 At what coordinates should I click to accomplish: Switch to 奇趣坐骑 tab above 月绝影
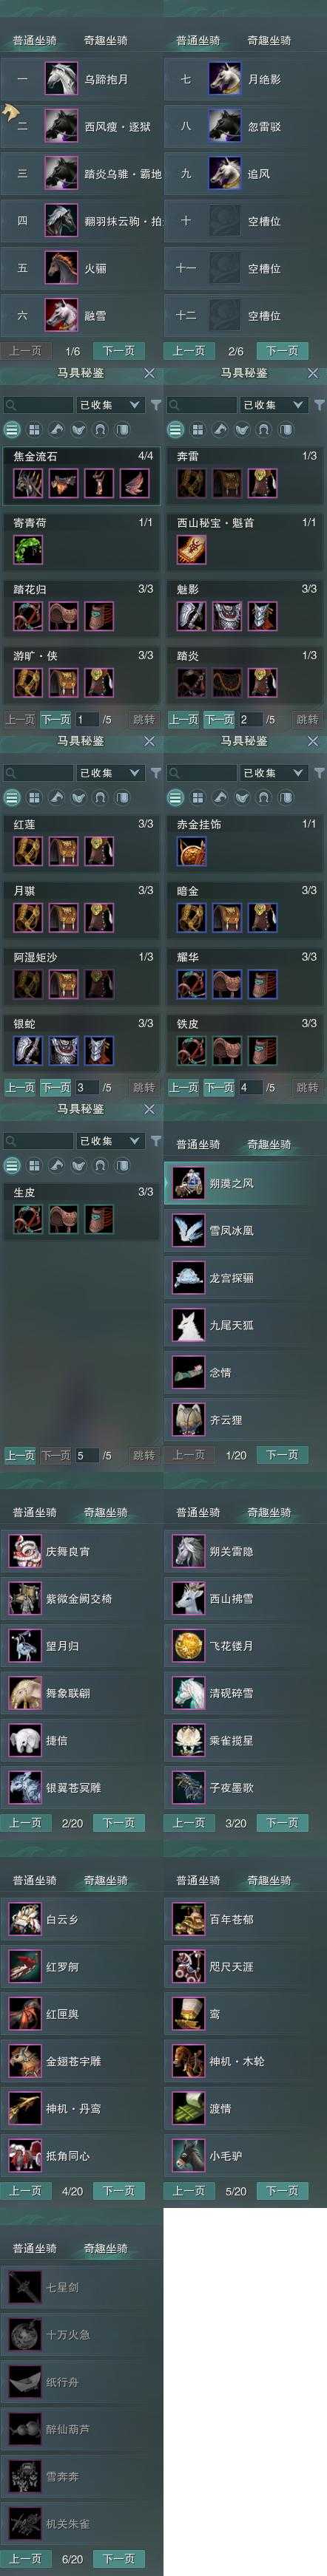(269, 41)
